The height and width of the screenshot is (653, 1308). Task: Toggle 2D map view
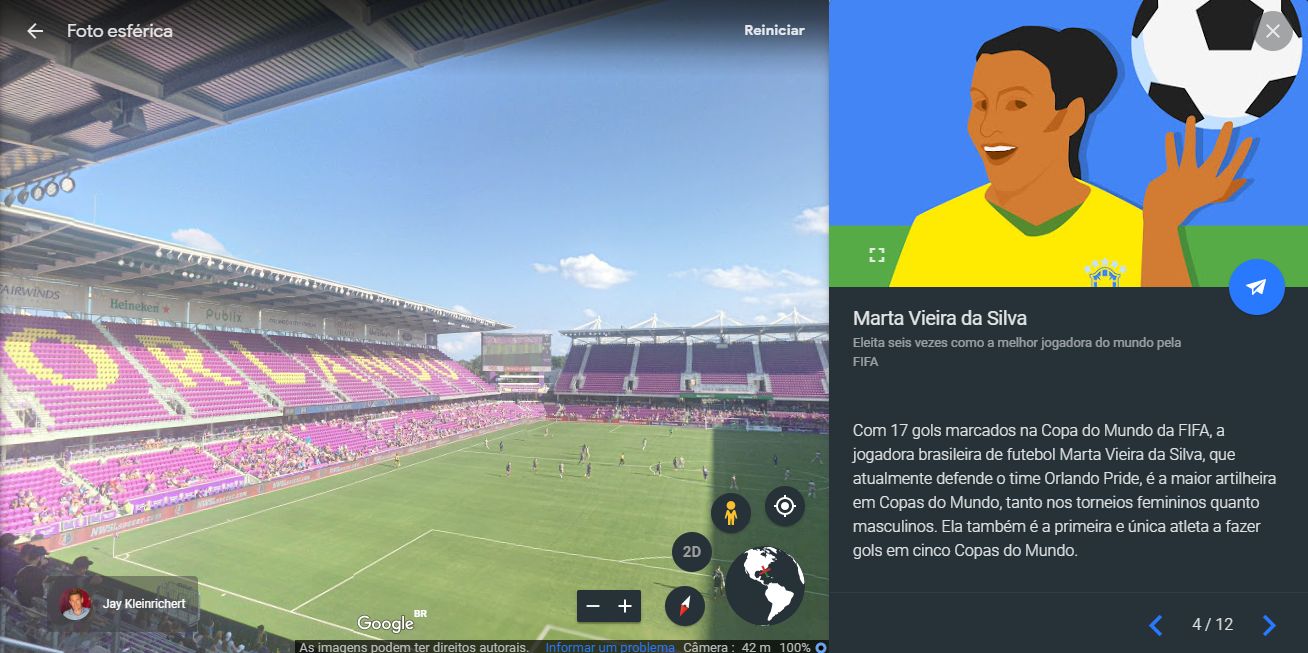(x=691, y=552)
